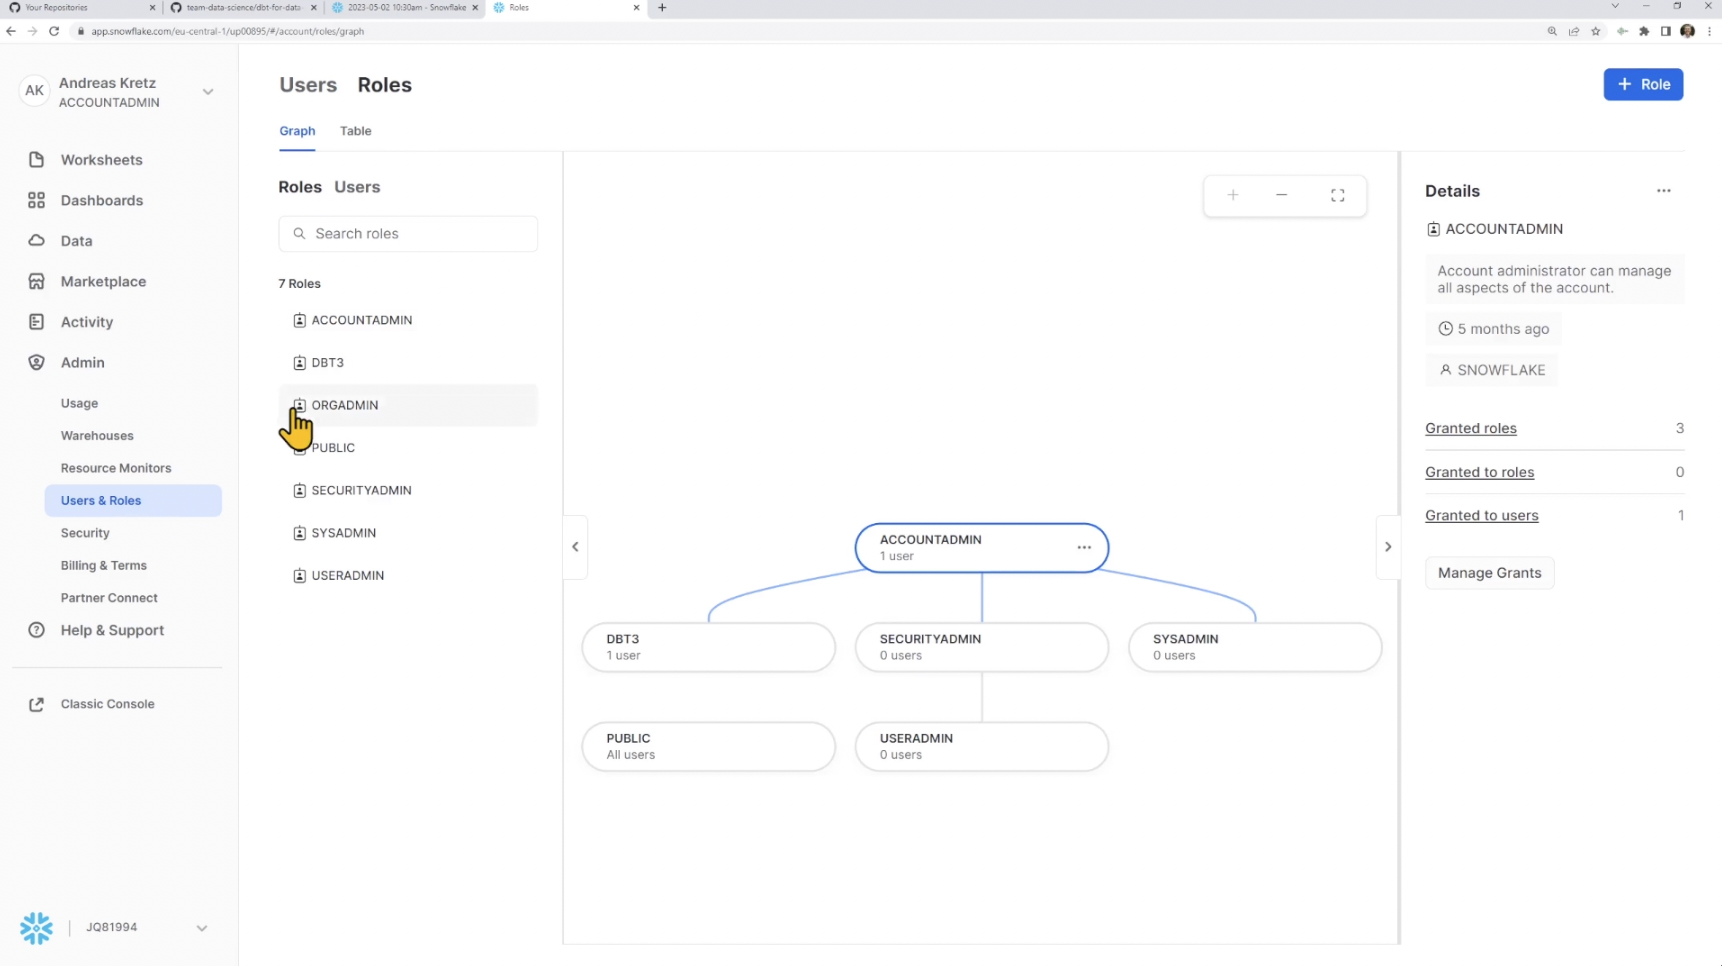Image resolution: width=1722 pixels, height=966 pixels.
Task: Select SYSADMIN in the roles list
Action: 408,533
